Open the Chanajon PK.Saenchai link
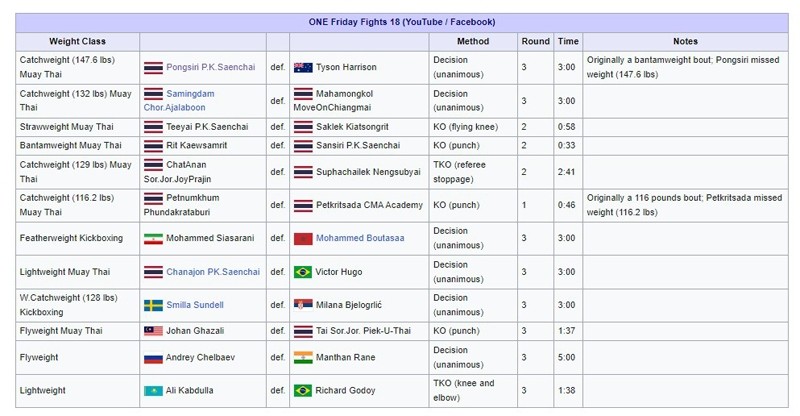Image resolution: width=800 pixels, height=416 pixels. (213, 272)
